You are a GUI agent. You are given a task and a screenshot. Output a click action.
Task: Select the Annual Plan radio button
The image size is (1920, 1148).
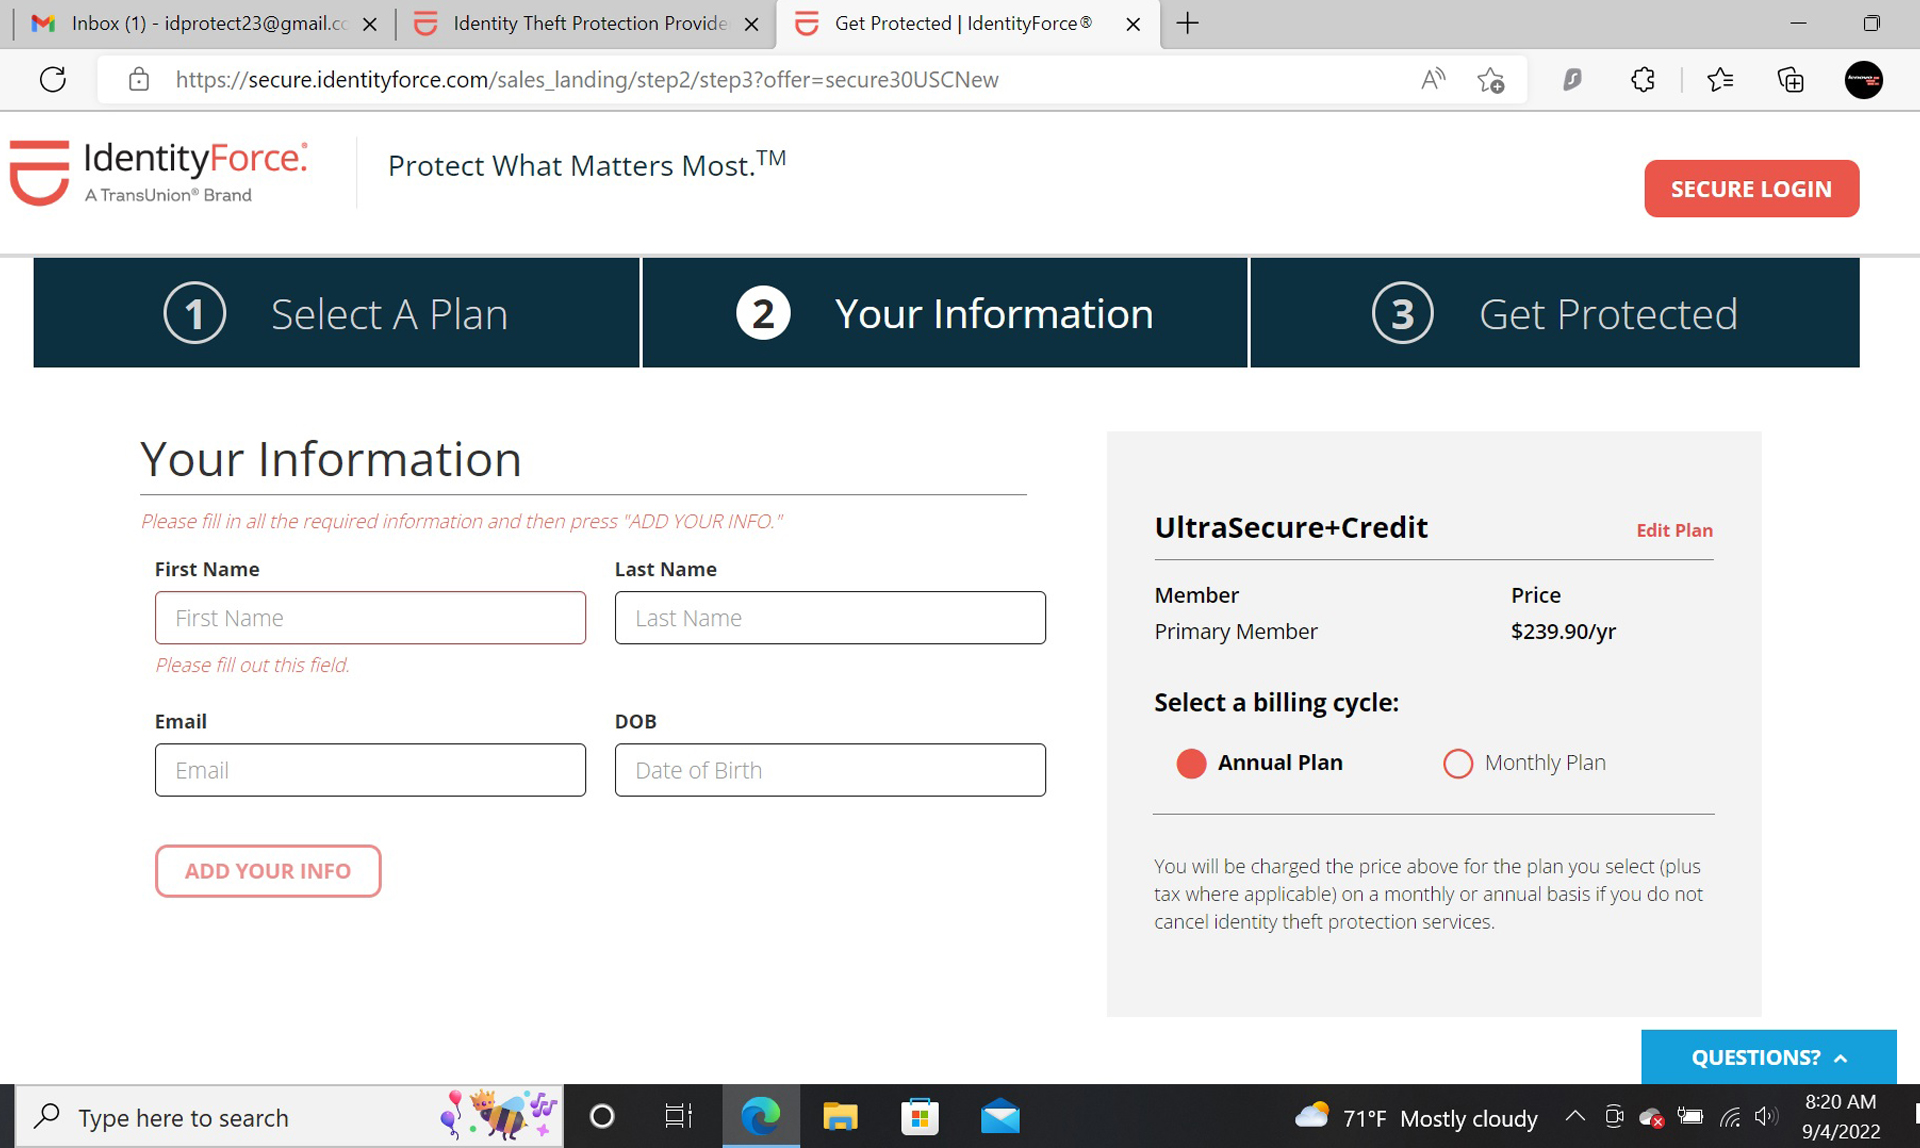pos(1191,763)
